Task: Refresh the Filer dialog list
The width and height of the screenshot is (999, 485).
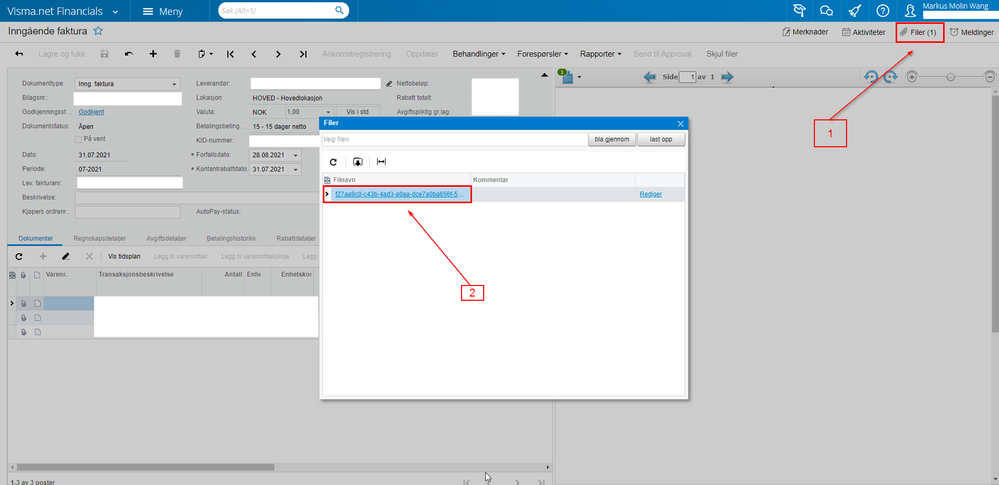Action: coord(333,162)
